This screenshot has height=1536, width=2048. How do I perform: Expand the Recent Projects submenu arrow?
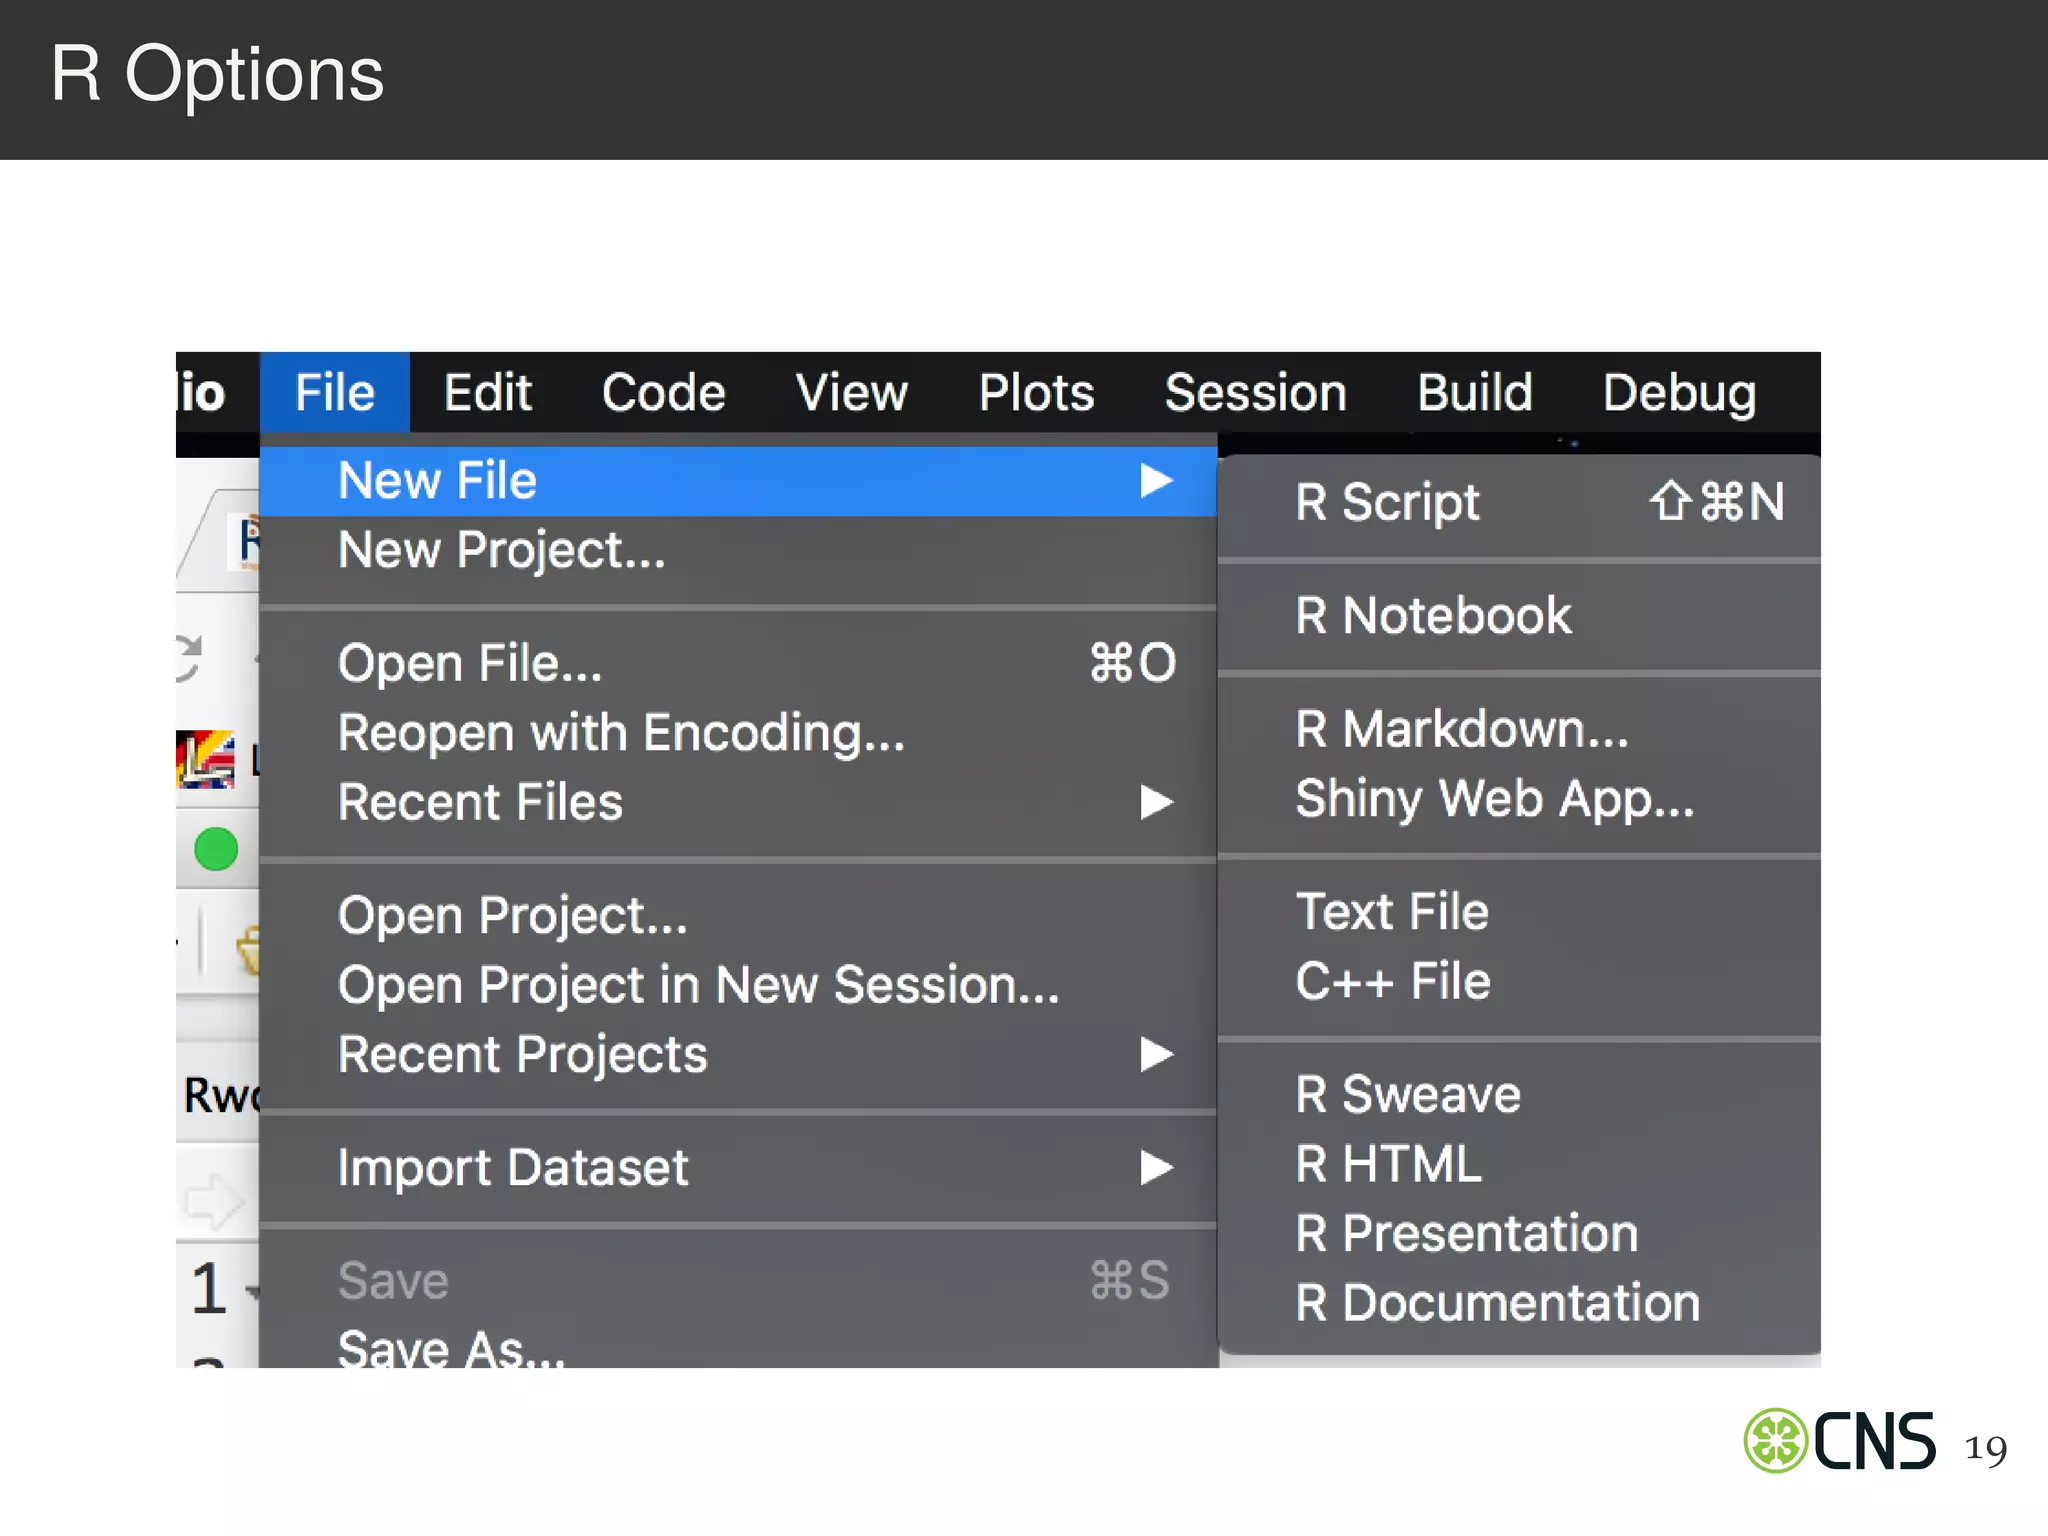pyautogui.click(x=1156, y=1054)
